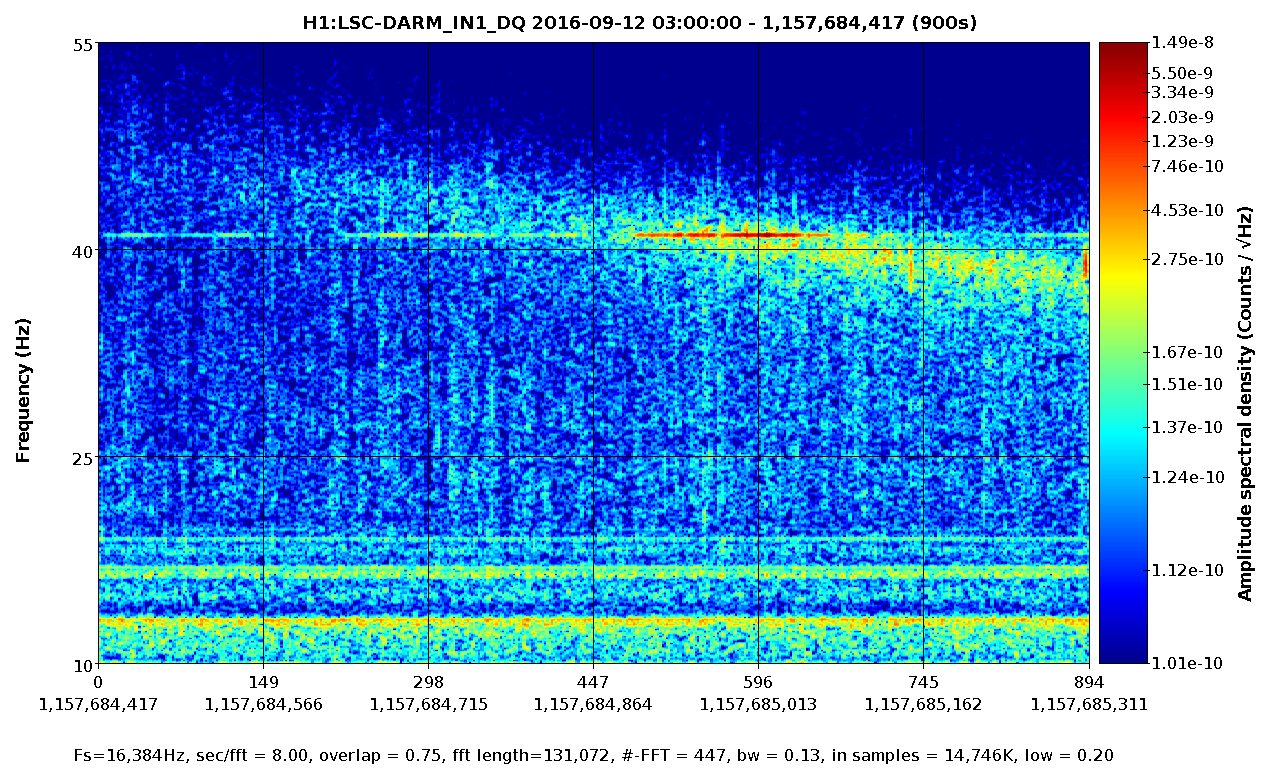Click x-axis tick label 894
Screen dimensions: 1280x768
tap(1089, 683)
